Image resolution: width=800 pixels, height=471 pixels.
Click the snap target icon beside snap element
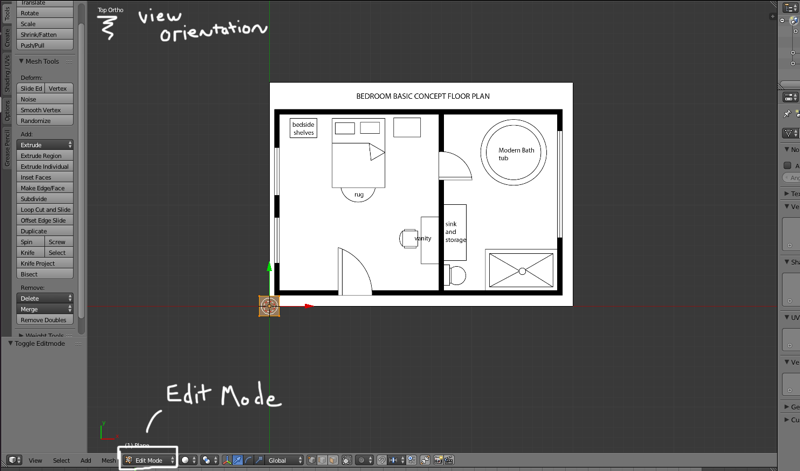[411, 460]
